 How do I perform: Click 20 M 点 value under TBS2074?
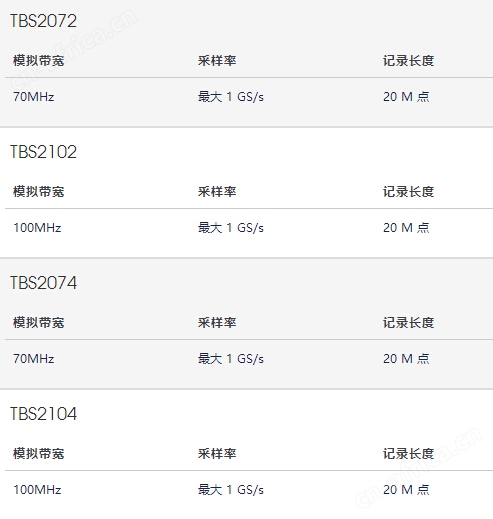pos(406,359)
